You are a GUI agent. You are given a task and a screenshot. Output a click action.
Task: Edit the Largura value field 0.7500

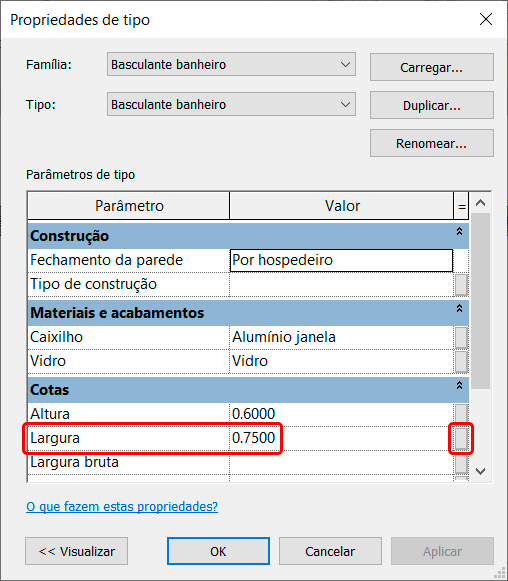pyautogui.click(x=341, y=438)
